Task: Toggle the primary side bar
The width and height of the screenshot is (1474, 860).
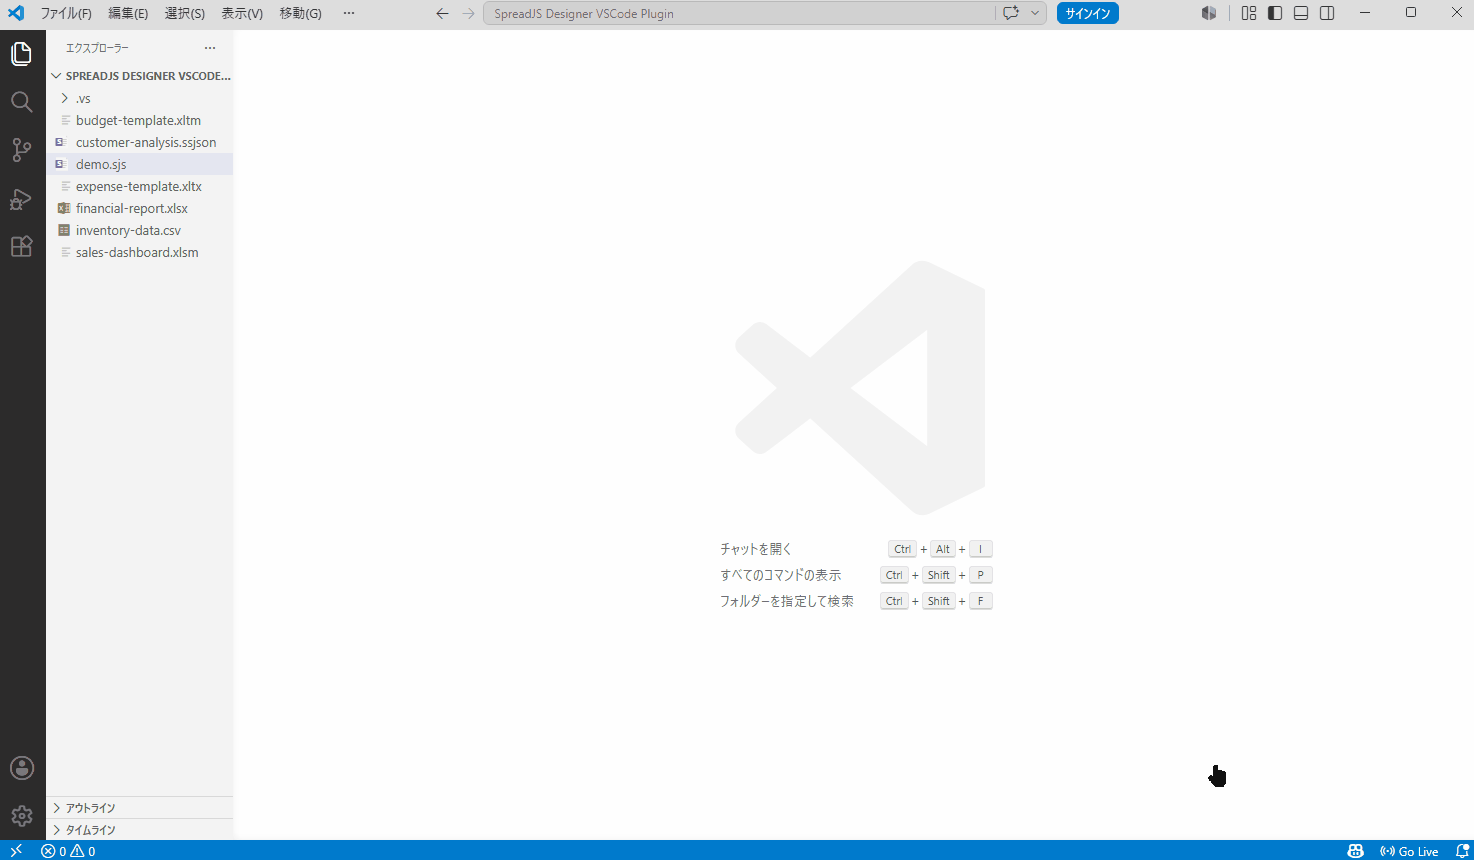Action: tap(1275, 13)
